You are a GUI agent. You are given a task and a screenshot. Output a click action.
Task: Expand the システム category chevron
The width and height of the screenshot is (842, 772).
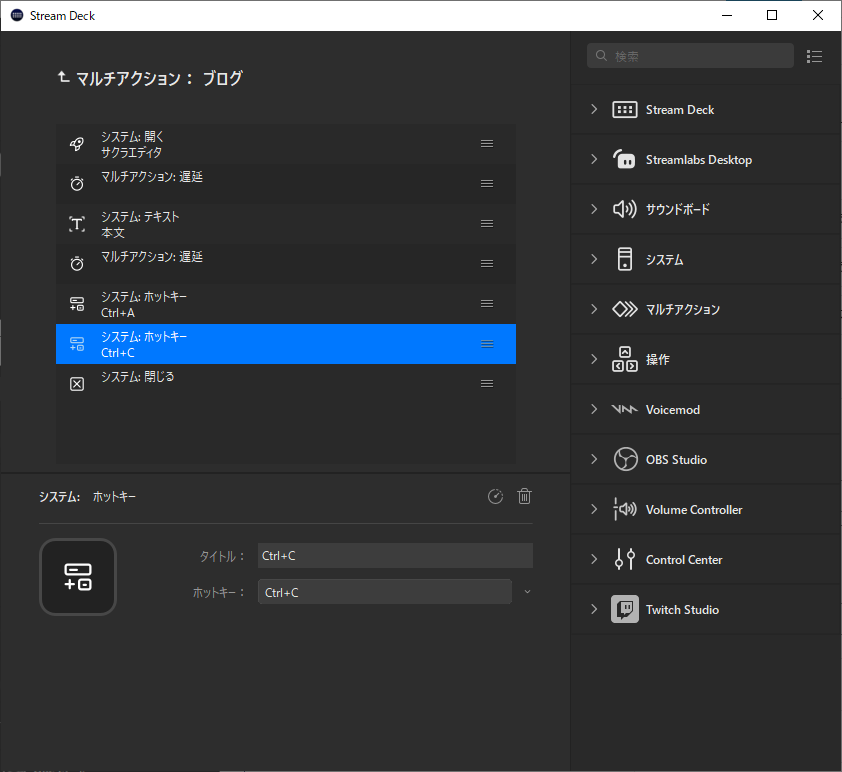[594, 259]
